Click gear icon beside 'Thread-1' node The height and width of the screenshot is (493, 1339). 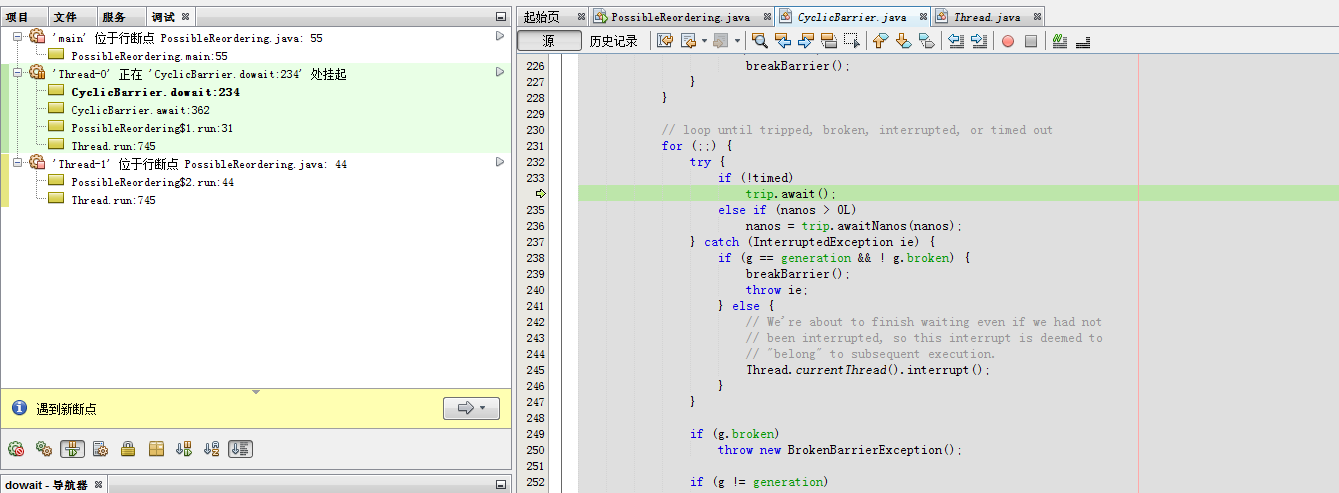[37, 163]
